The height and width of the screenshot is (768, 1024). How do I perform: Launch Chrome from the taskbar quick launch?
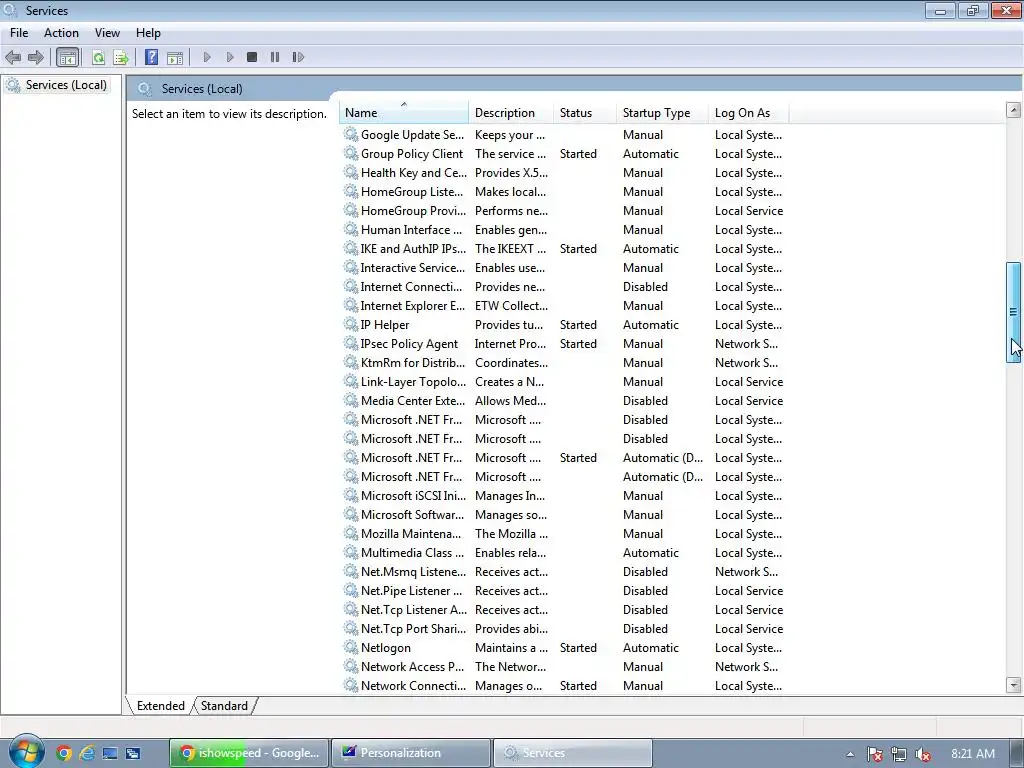[63, 753]
